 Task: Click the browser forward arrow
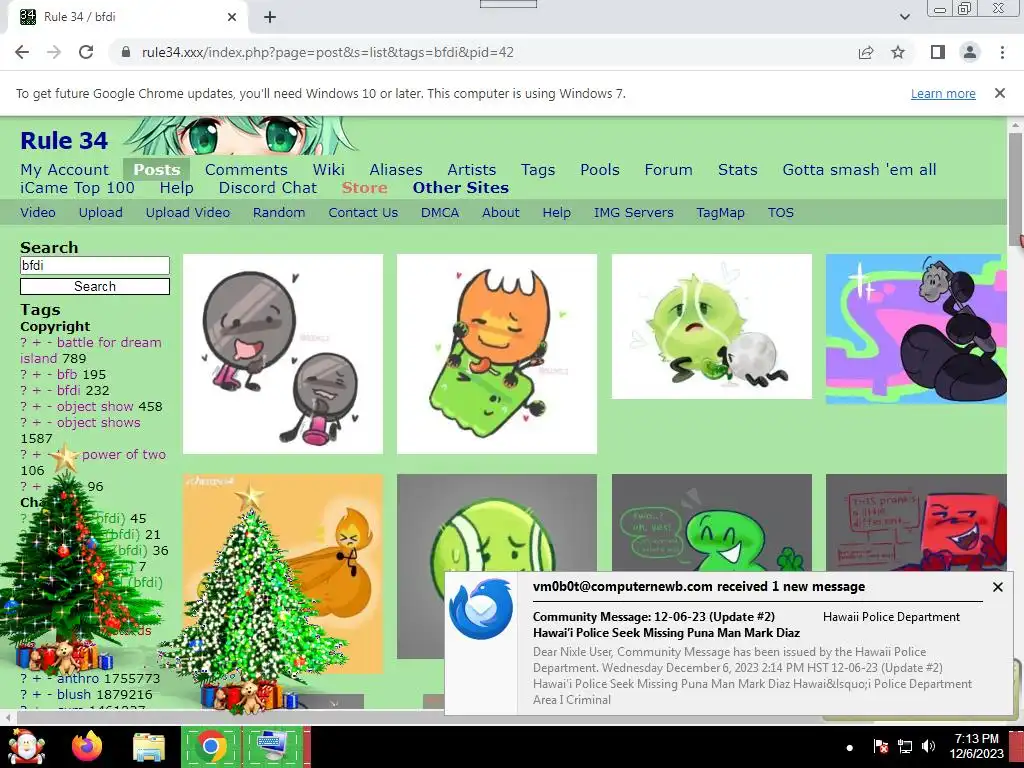coord(54,52)
